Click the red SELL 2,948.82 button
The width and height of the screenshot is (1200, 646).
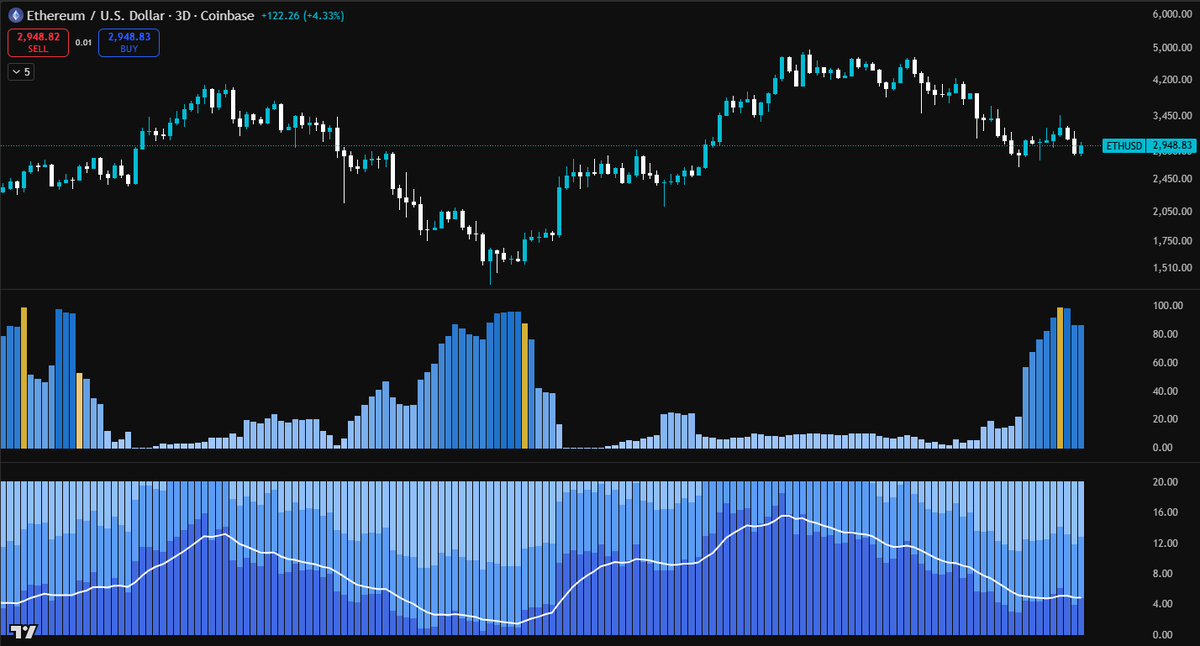[x=38, y=42]
